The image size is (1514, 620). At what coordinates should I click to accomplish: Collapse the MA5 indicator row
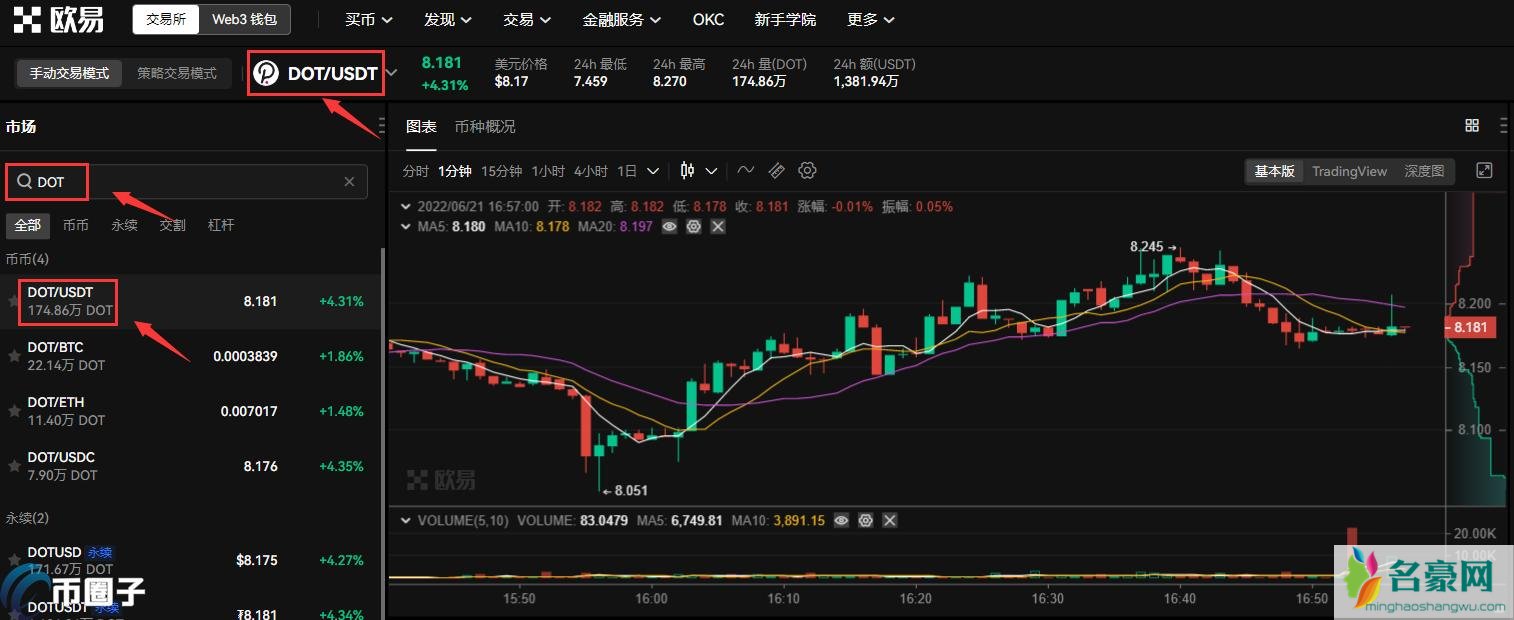(405, 227)
